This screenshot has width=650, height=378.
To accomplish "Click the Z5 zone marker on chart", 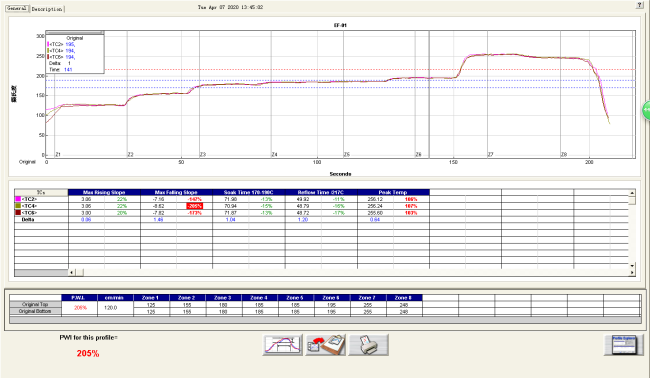I will click(x=347, y=155).
